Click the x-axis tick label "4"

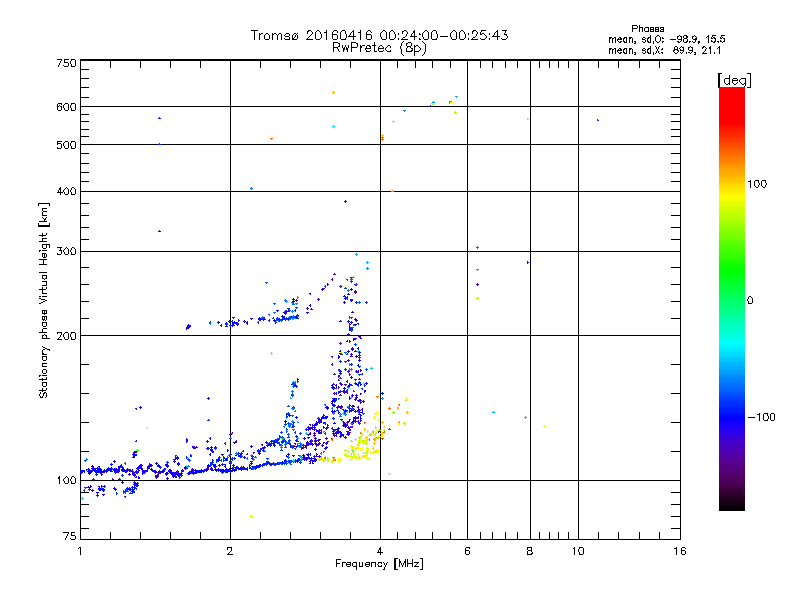pyautogui.click(x=380, y=551)
